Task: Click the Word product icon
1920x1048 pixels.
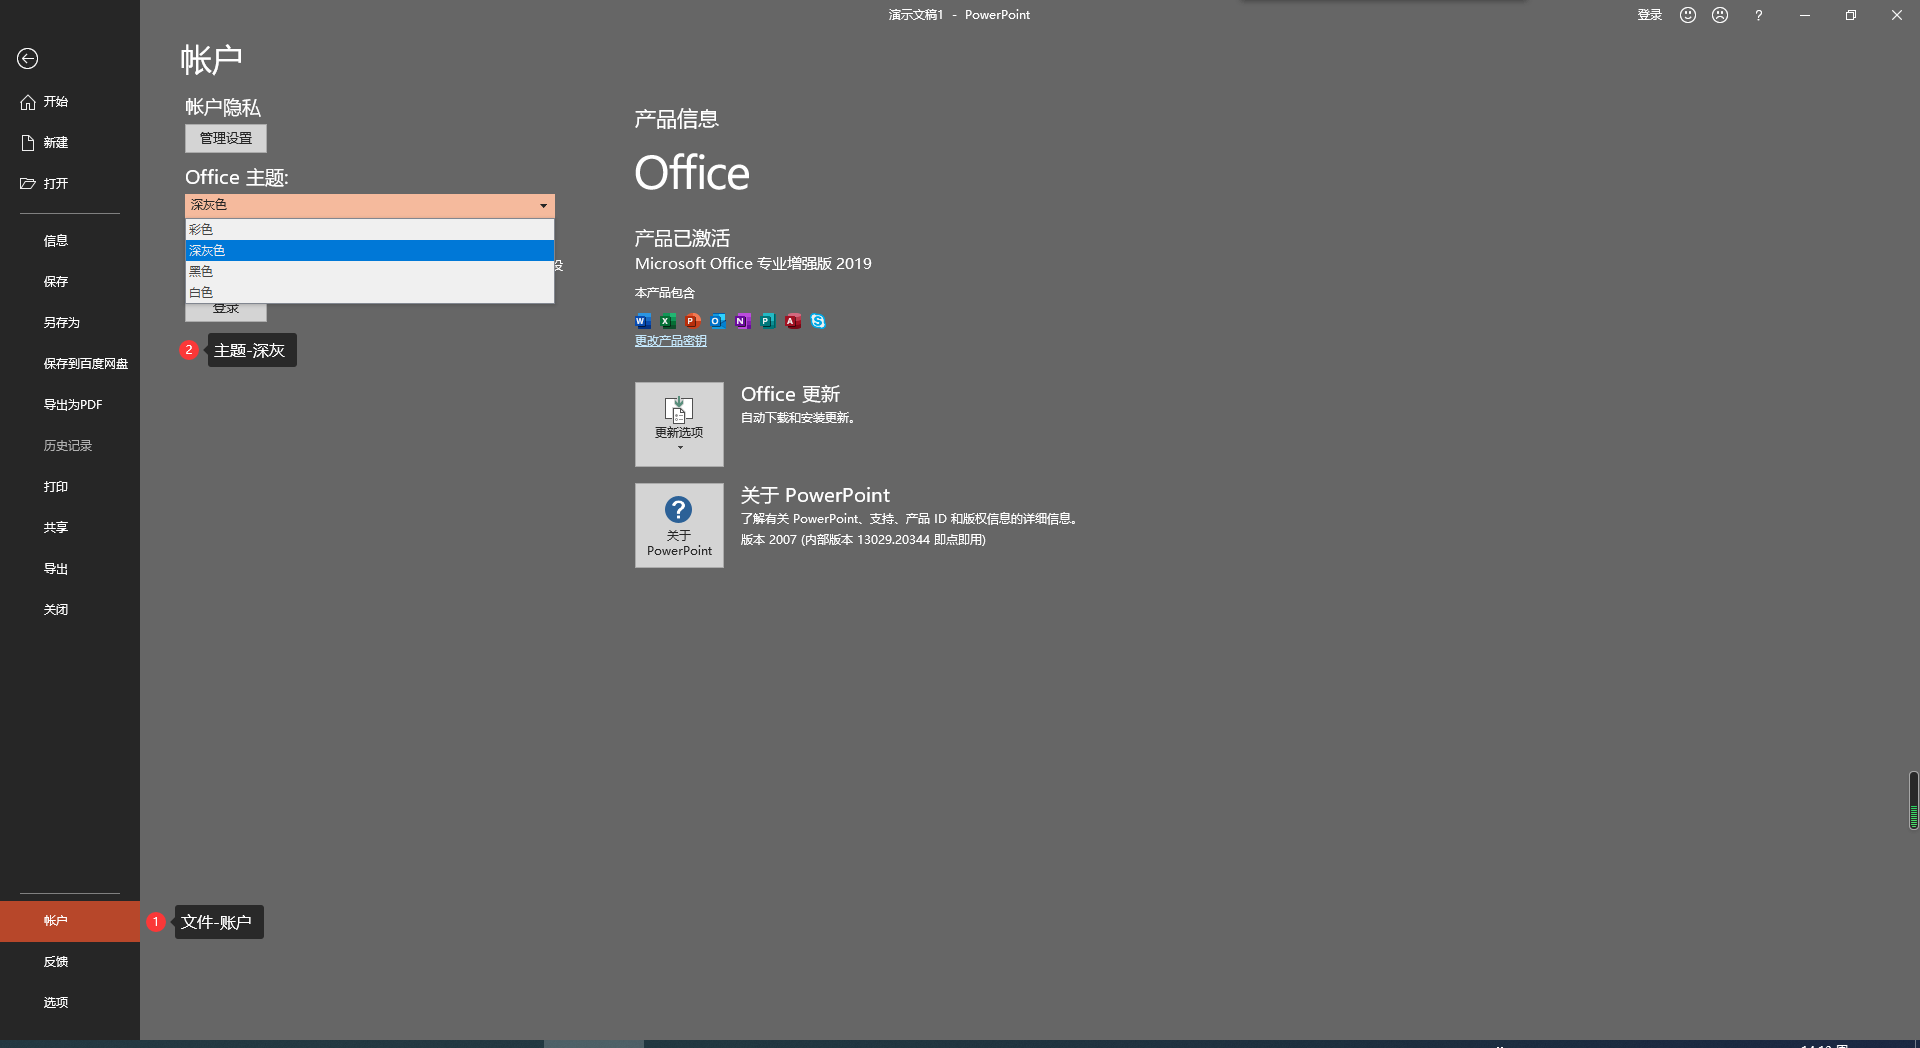Action: (643, 321)
